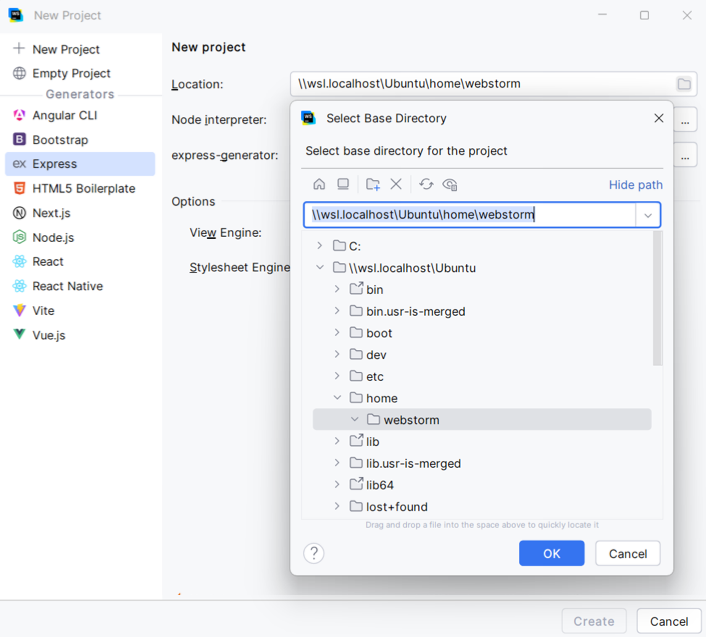The image size is (706, 637).
Task: Select the React generator
Action: [x=48, y=262]
